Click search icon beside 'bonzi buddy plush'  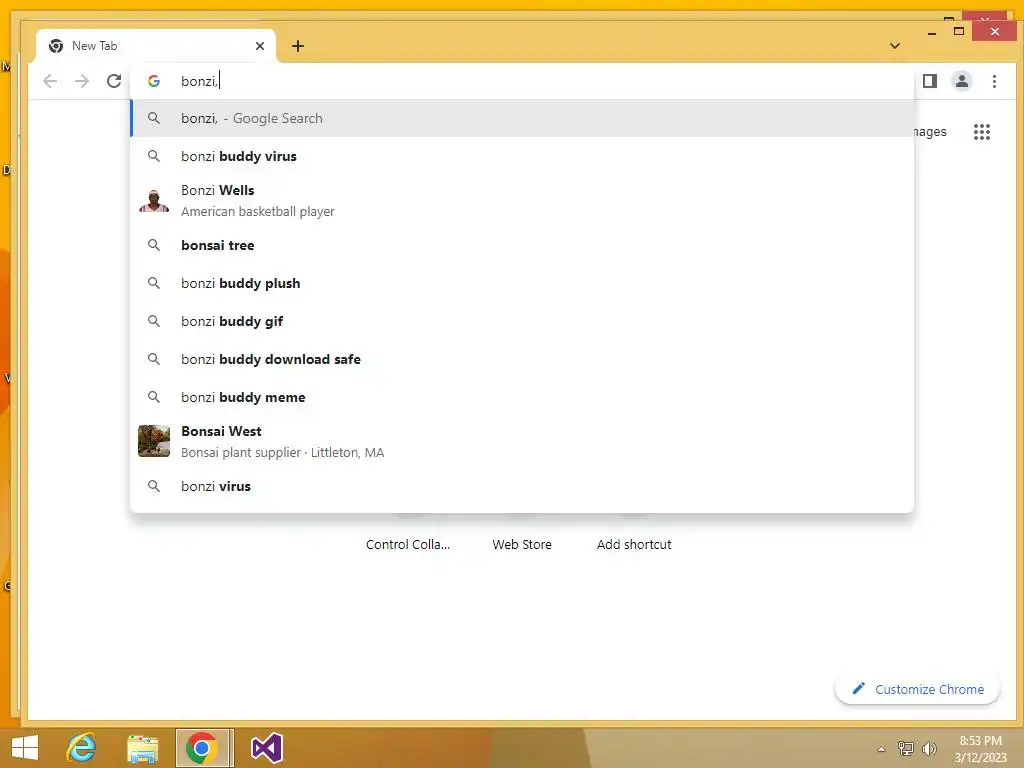154,283
